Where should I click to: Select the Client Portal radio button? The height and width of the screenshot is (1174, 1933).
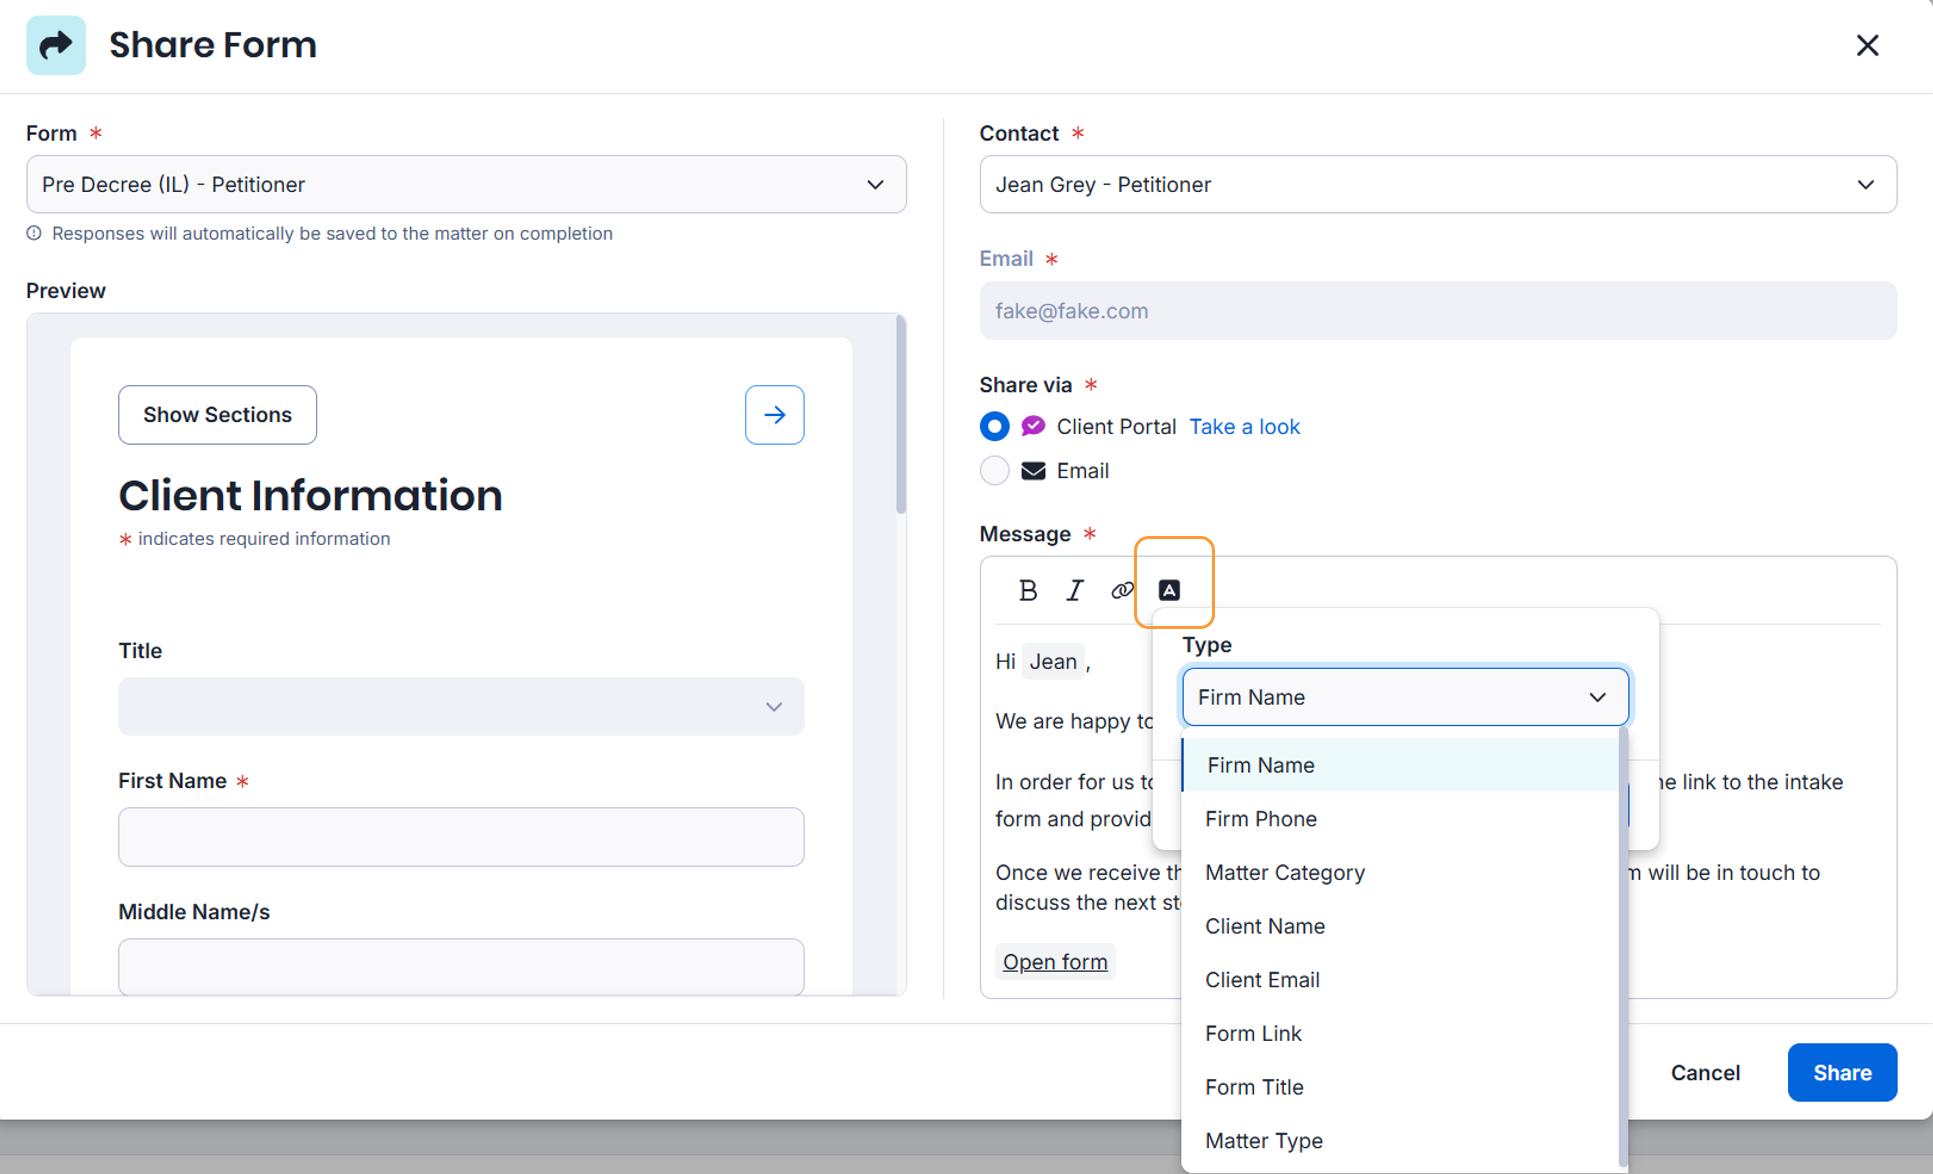pos(994,427)
